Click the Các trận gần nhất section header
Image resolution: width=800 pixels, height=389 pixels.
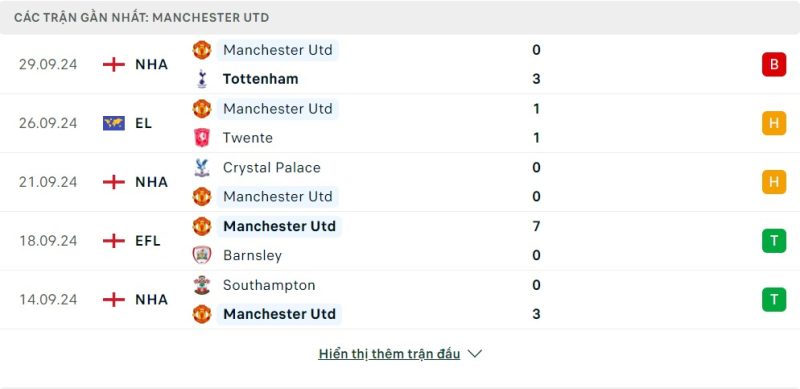[142, 17]
